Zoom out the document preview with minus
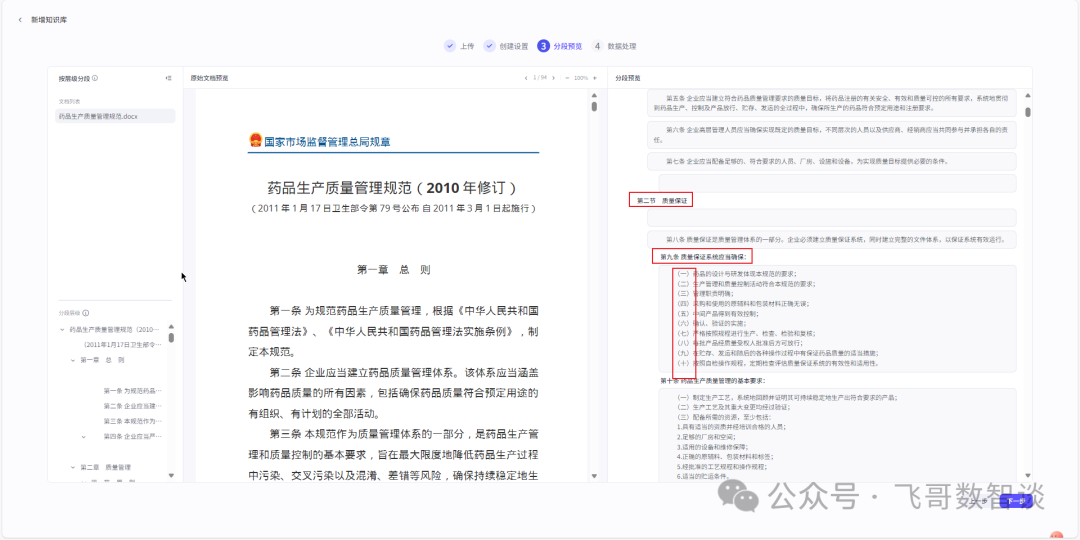This screenshot has height=540, width=1080. [567, 78]
